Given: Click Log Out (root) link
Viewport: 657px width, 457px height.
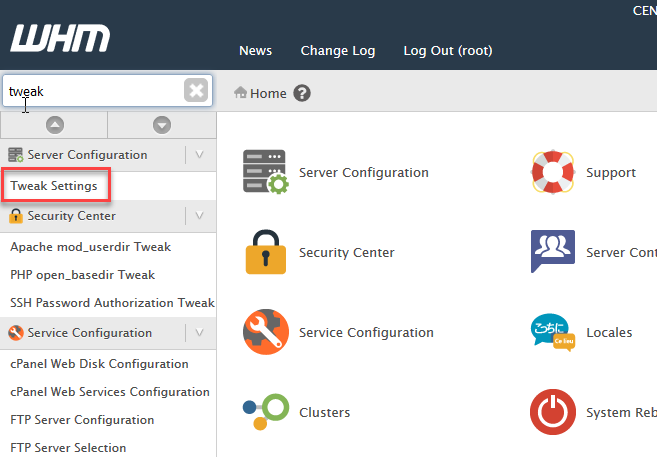Looking at the screenshot, I should point(447,51).
